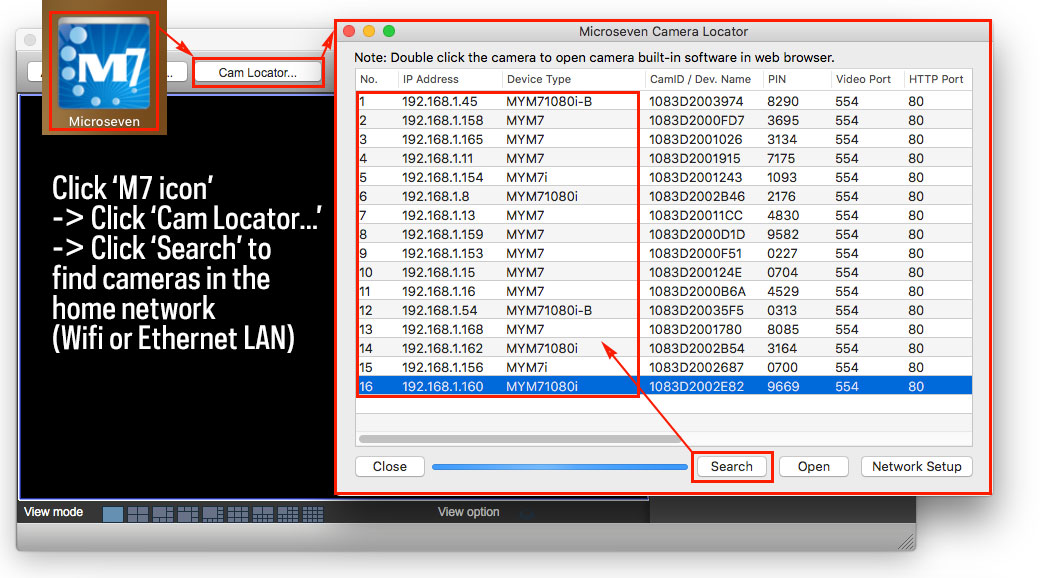Sort by the HTTP Port column header
Image resolution: width=1043 pixels, height=578 pixels.
pos(936,79)
